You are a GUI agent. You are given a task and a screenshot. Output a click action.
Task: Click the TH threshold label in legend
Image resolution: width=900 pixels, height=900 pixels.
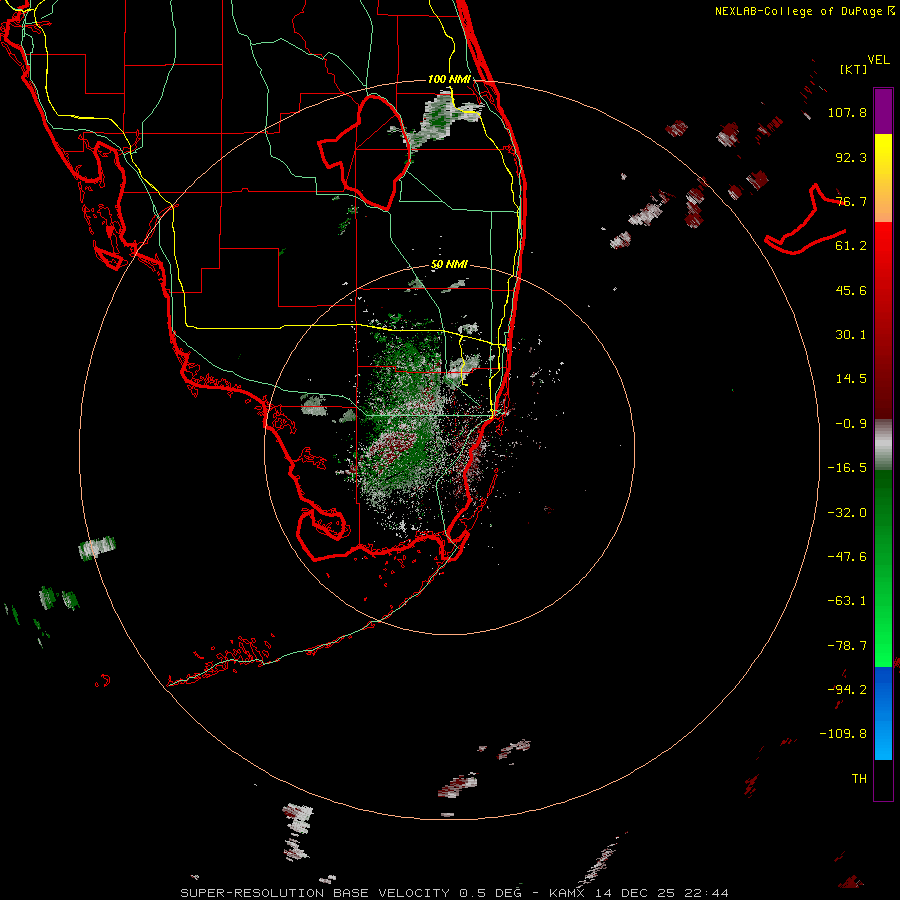(x=859, y=779)
